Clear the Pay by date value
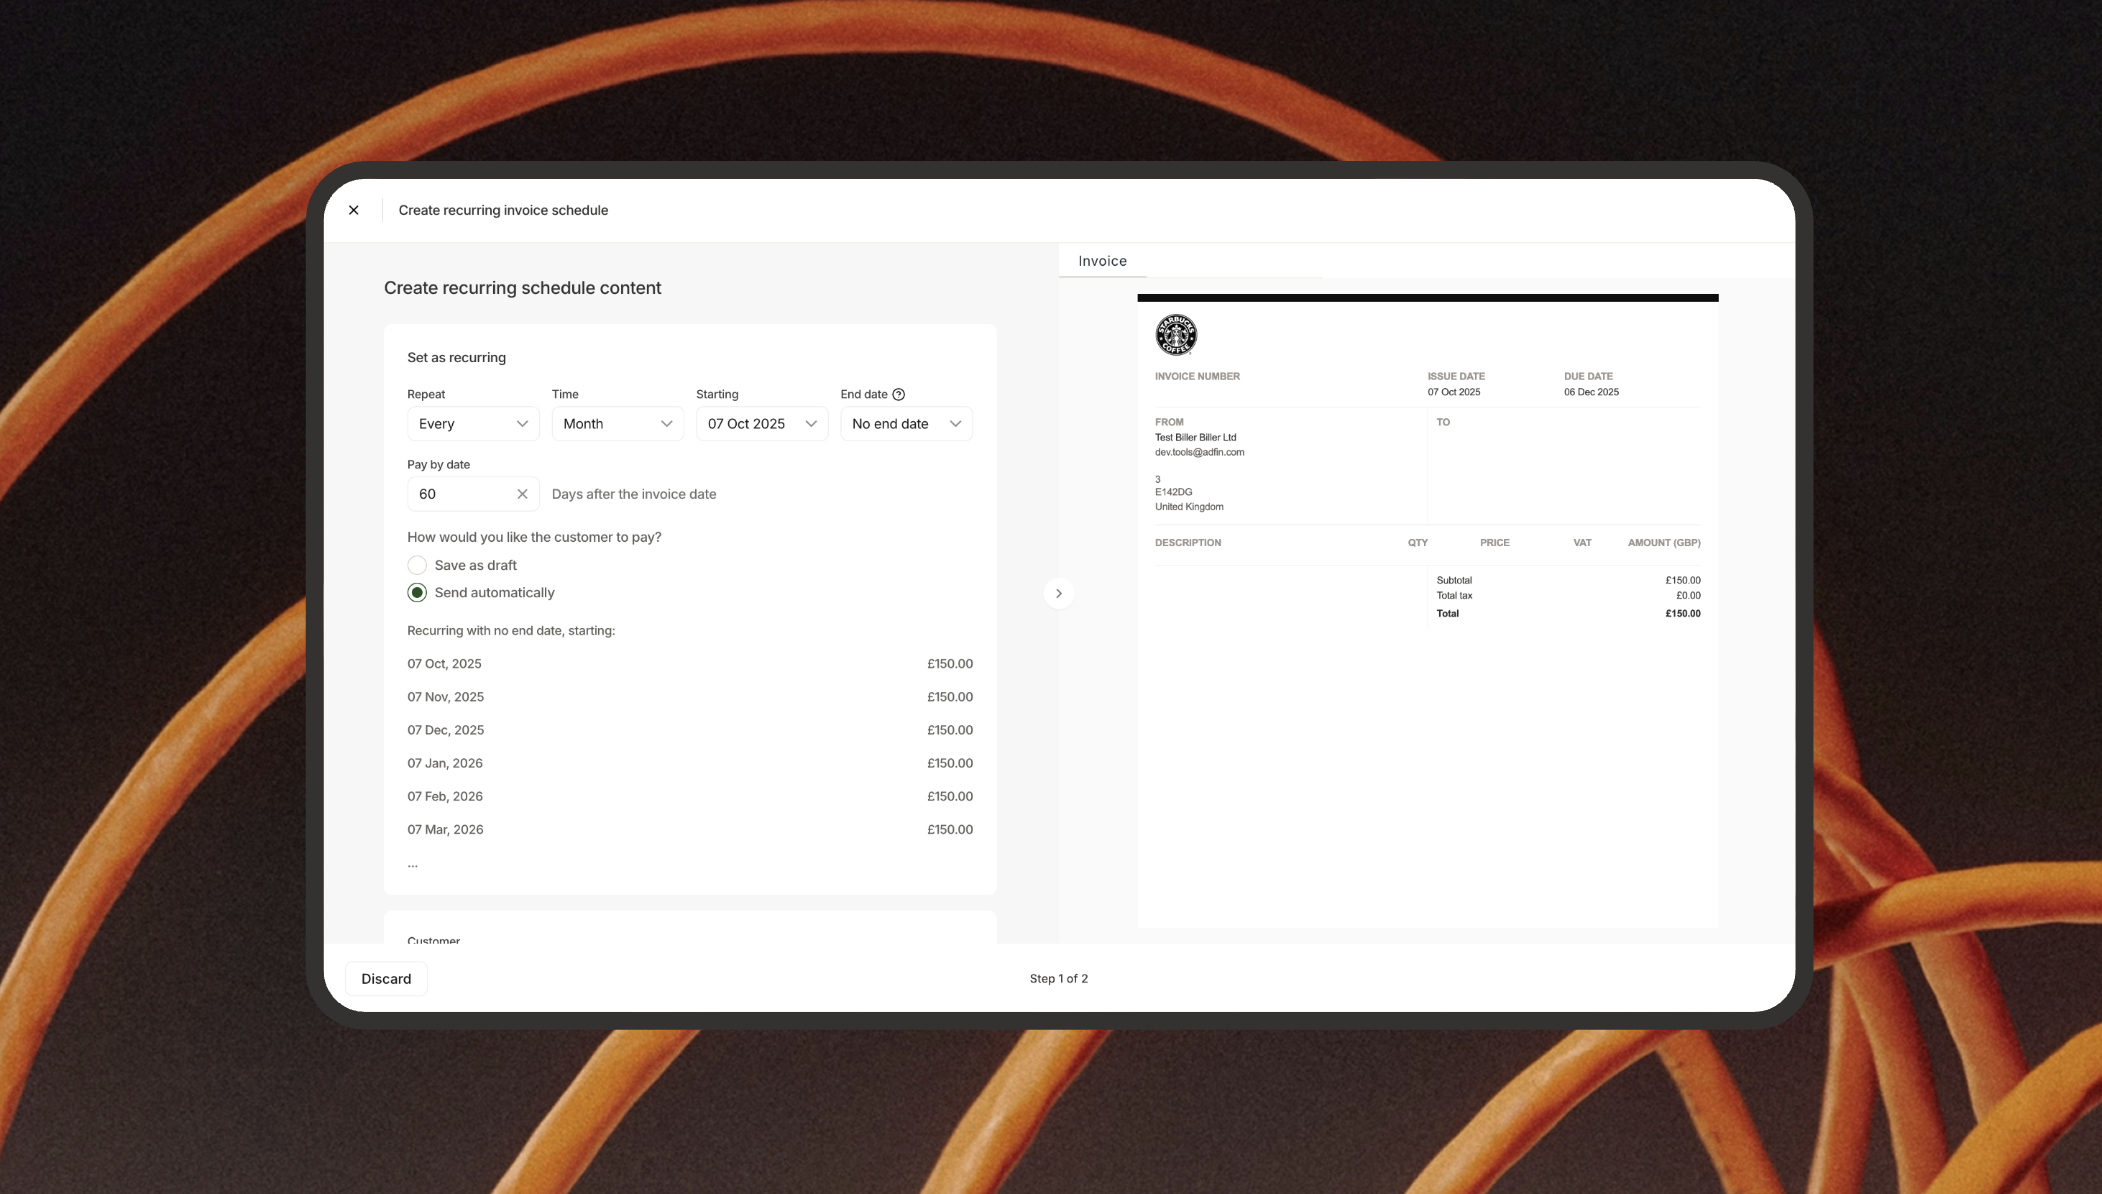The width and height of the screenshot is (2102, 1194). pos(522,494)
